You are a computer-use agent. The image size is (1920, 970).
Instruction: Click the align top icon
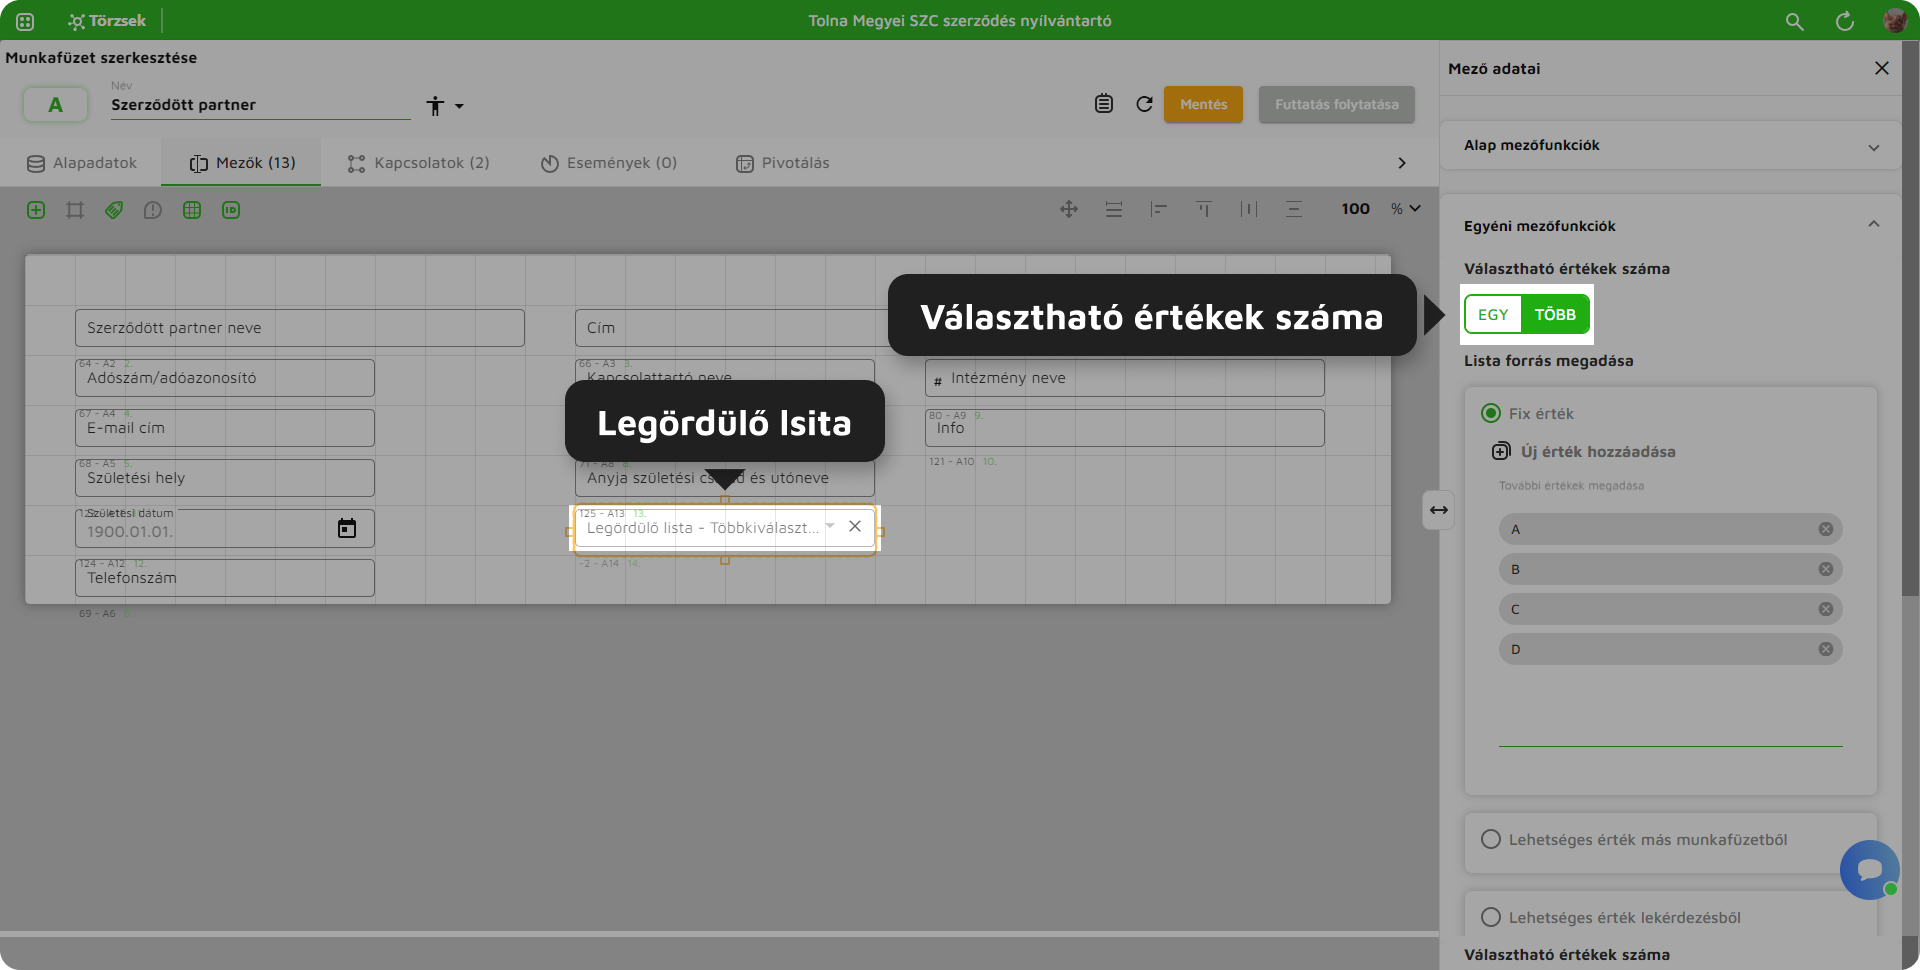[1204, 209]
